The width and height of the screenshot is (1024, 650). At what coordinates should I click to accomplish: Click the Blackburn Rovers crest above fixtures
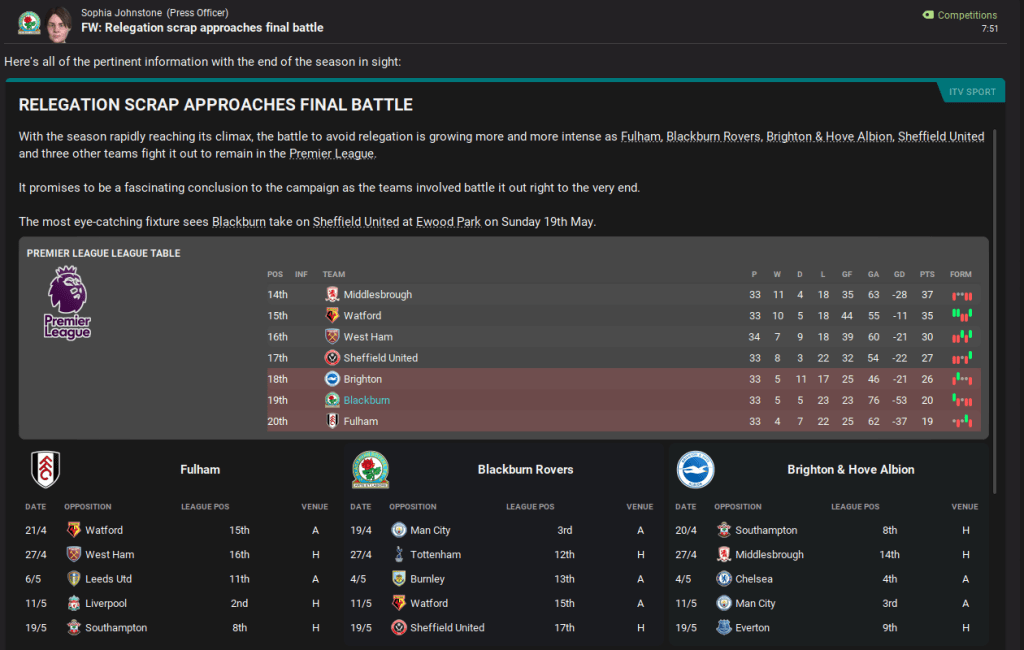(370, 469)
